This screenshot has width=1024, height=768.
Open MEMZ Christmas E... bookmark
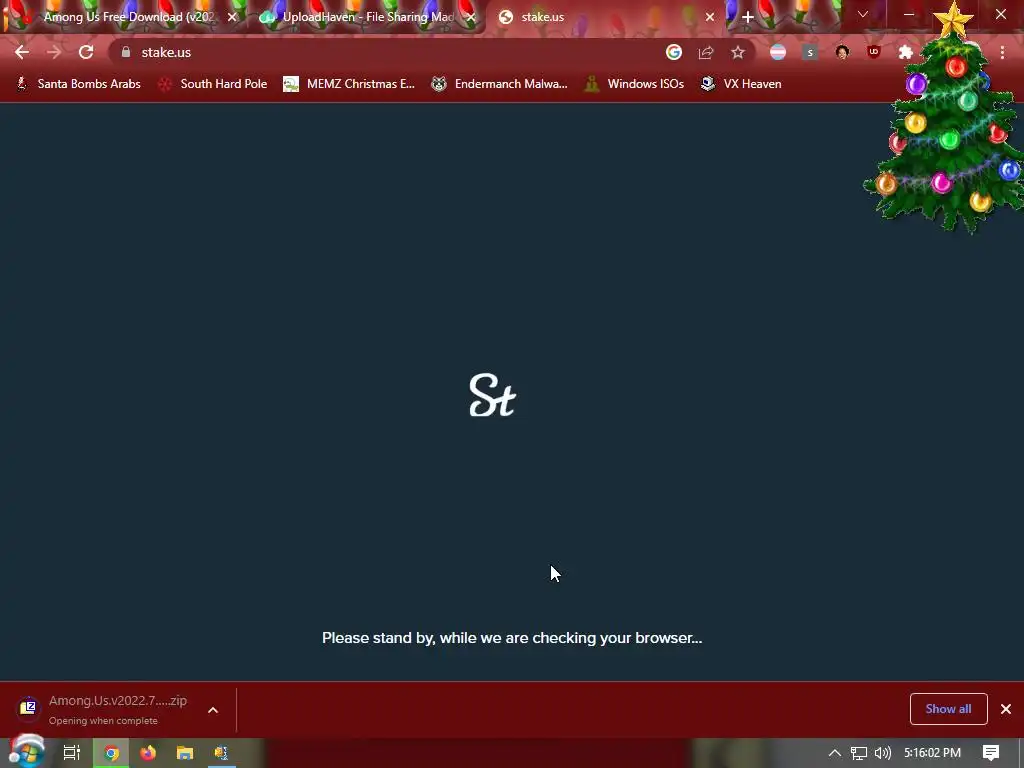point(349,84)
